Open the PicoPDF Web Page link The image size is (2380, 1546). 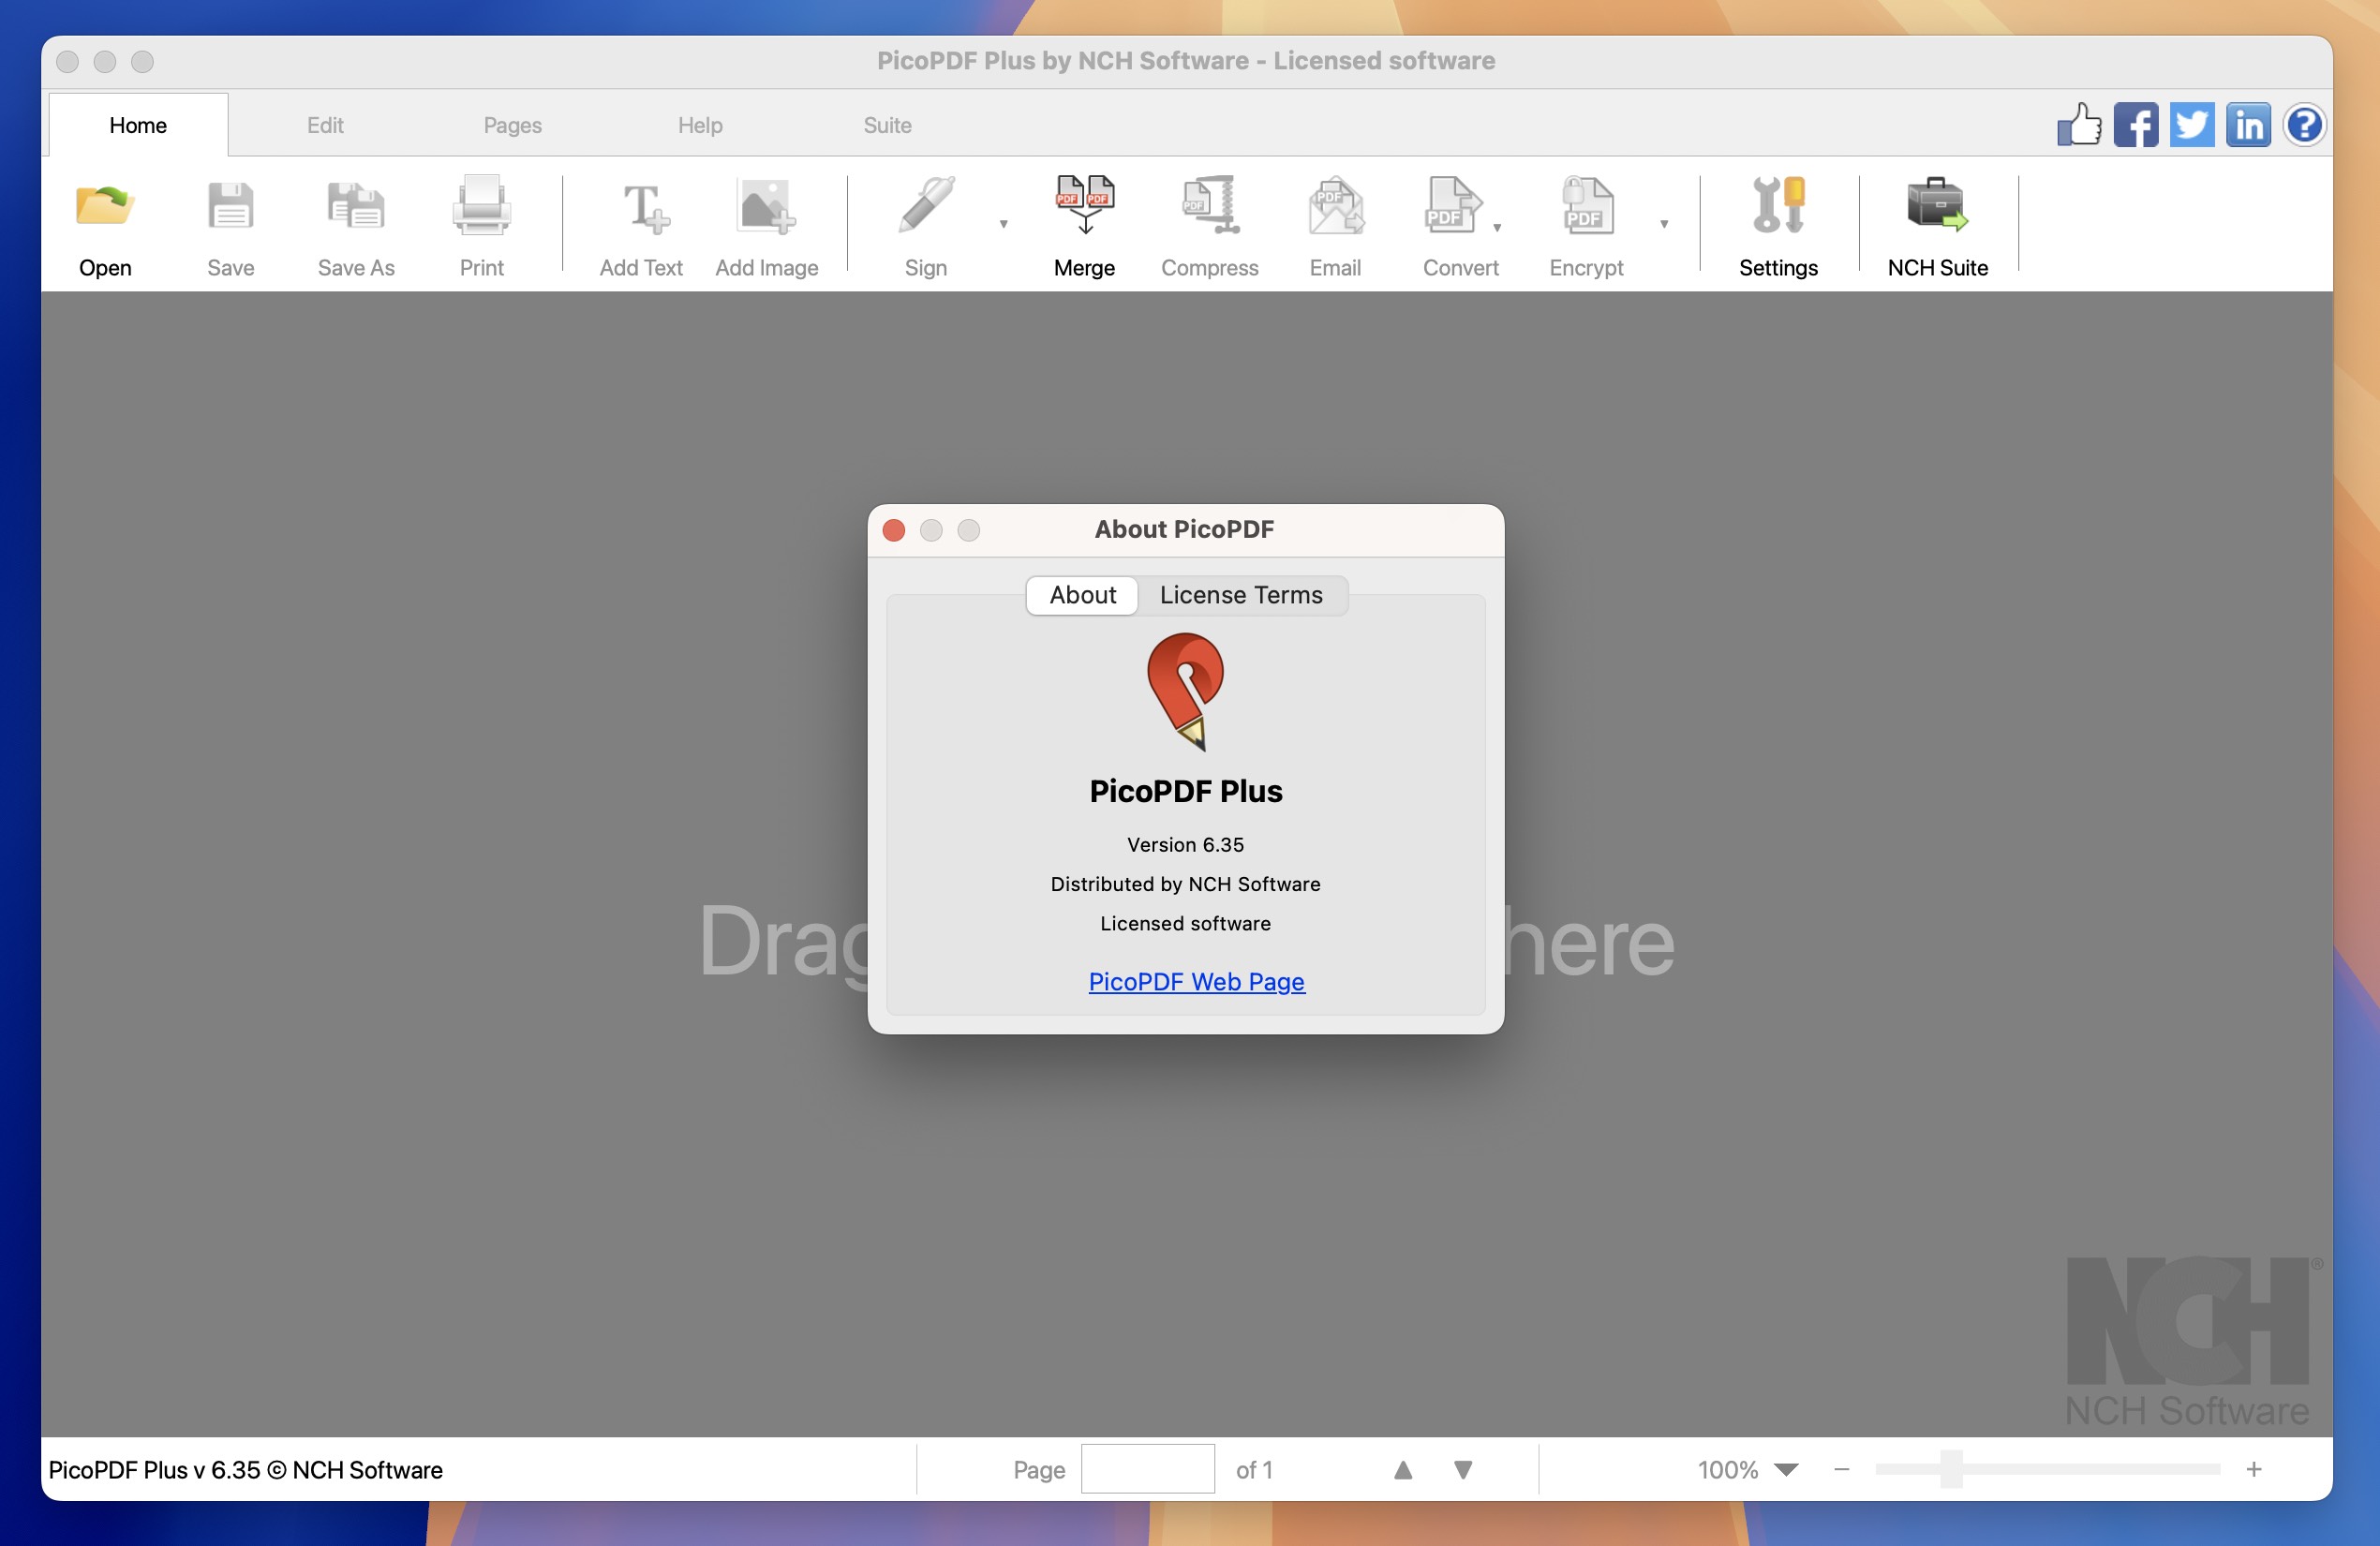pyautogui.click(x=1196, y=981)
